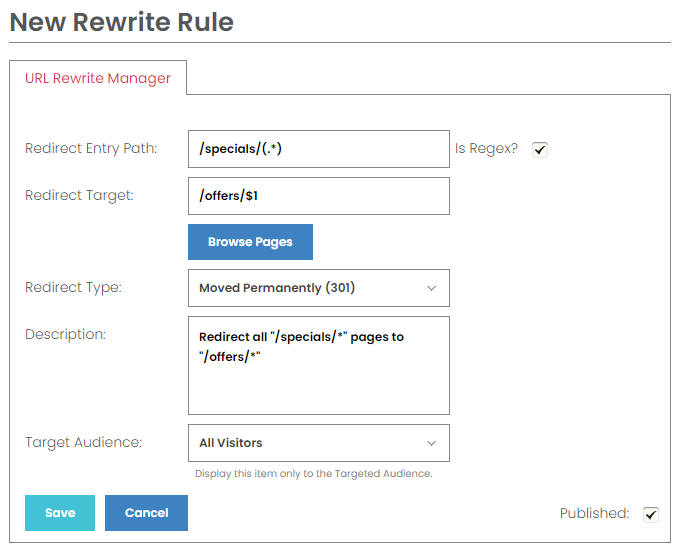Click the Redirect Entry Path: label
This screenshot has height=549, width=679.
pos(91,149)
